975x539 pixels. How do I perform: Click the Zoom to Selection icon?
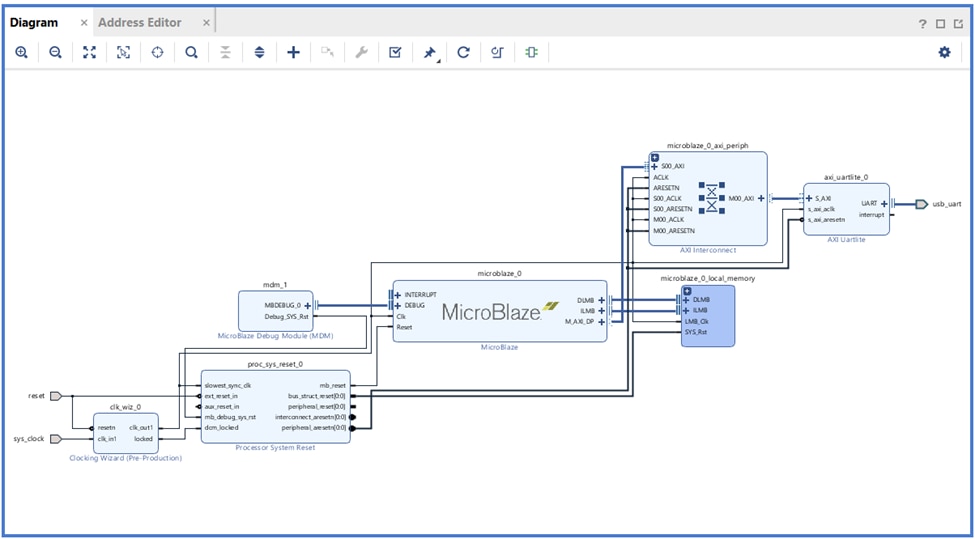click(x=124, y=53)
